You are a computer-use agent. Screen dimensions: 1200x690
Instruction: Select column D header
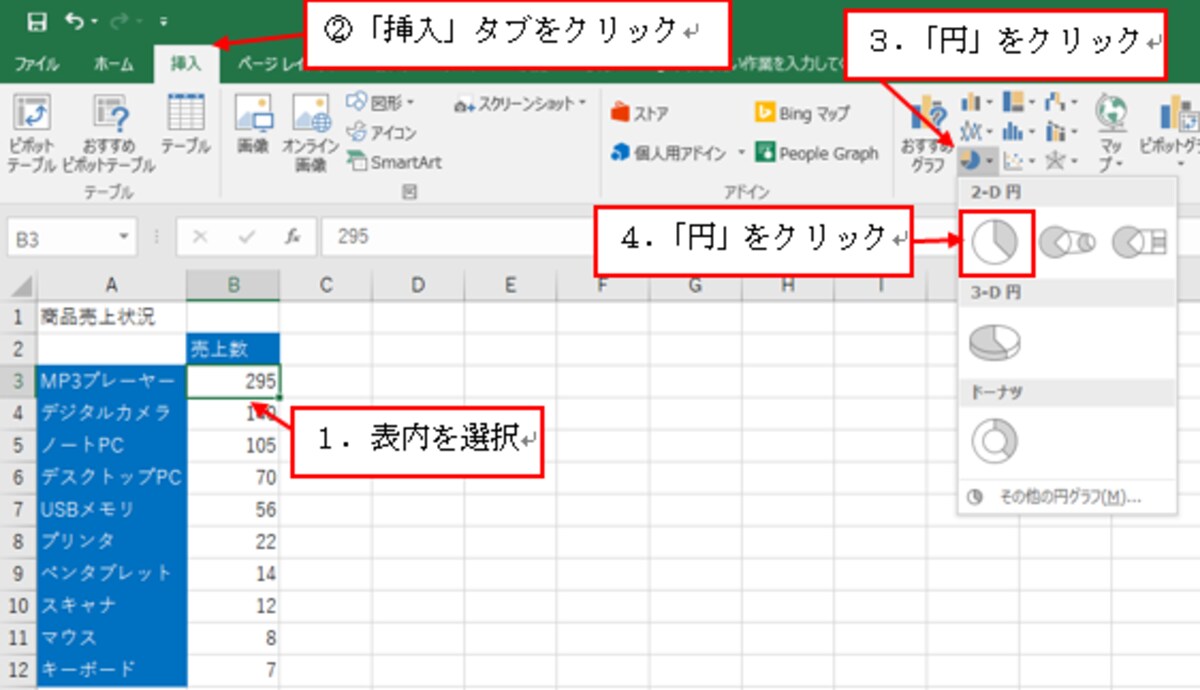418,286
